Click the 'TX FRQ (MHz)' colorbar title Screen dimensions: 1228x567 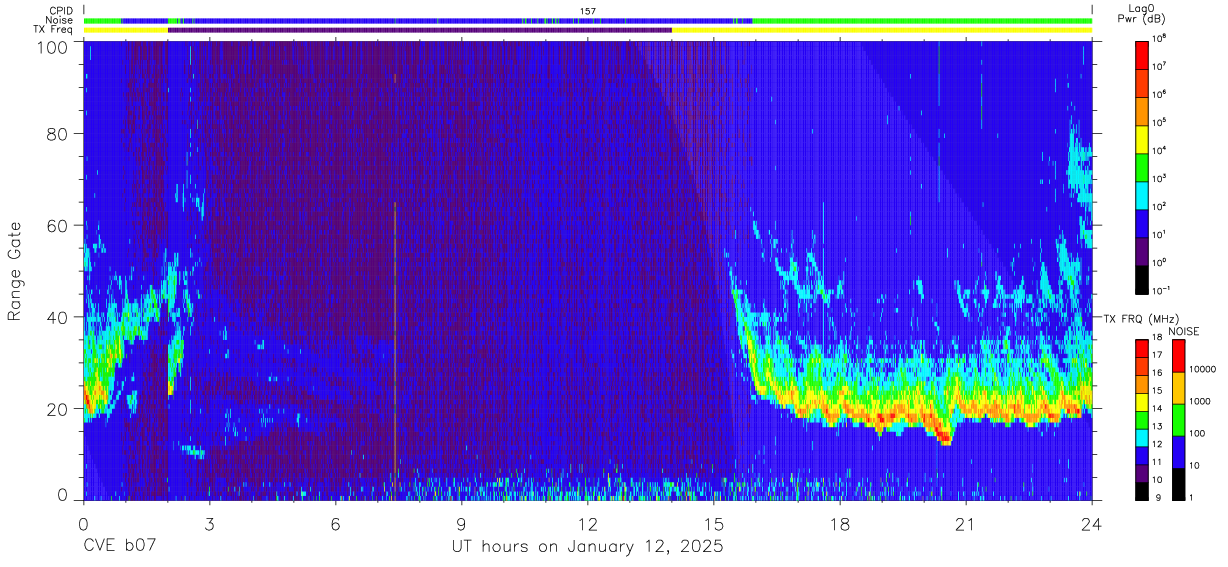[1139, 319]
